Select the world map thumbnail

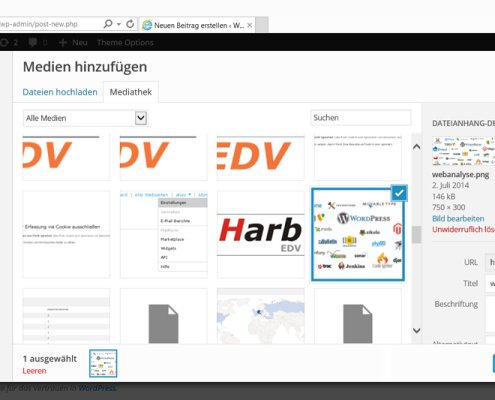pyautogui.click(x=261, y=316)
